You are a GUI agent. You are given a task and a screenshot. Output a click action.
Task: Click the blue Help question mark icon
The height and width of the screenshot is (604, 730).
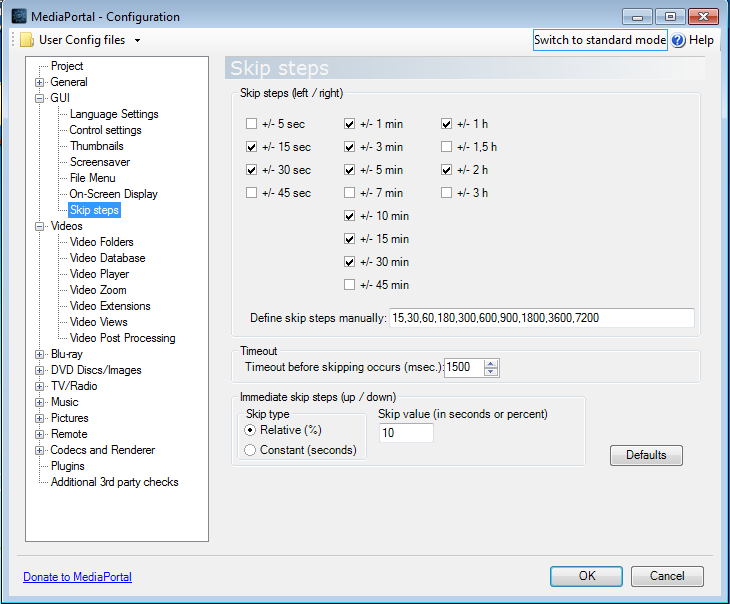[678, 40]
